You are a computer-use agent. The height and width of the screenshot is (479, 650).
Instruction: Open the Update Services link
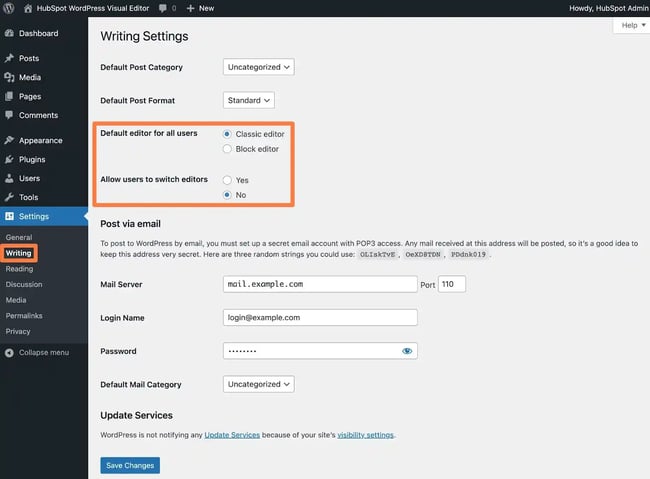click(x=232, y=435)
